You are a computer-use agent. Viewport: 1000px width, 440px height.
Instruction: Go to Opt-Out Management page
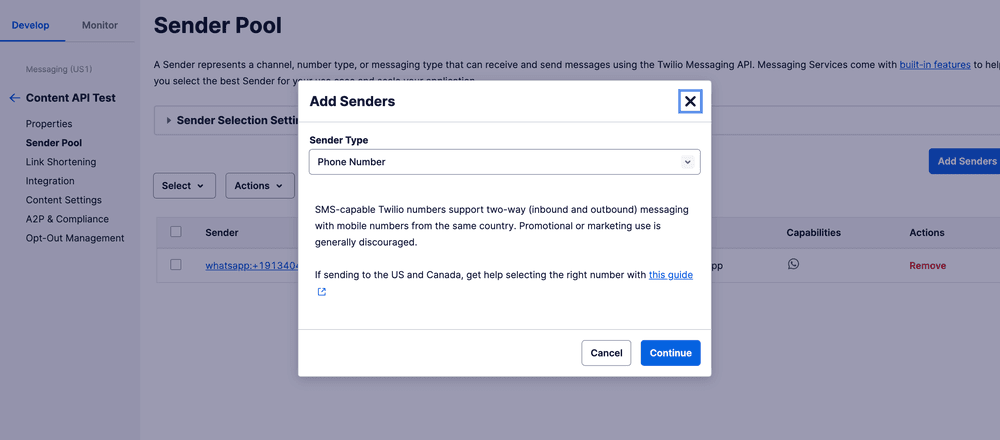(x=75, y=238)
